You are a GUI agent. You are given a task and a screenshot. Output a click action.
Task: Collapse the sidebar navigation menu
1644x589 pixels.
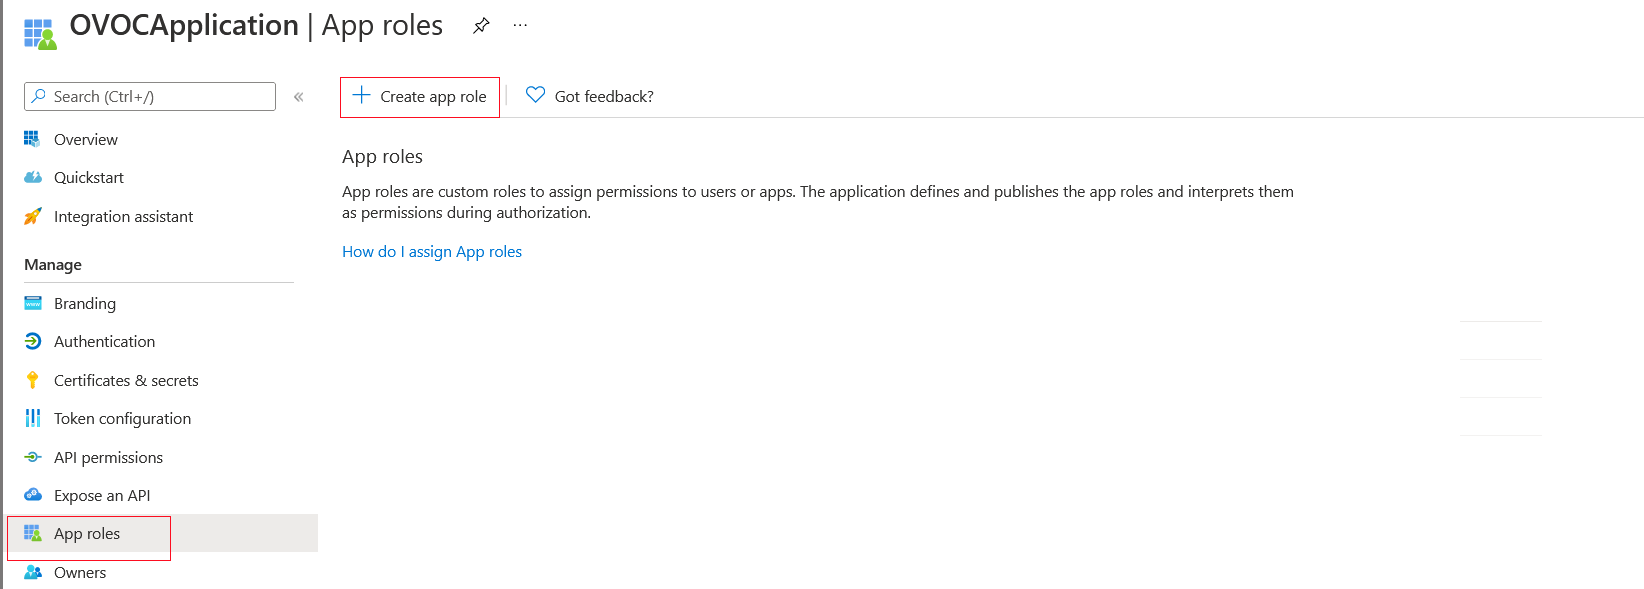(298, 97)
